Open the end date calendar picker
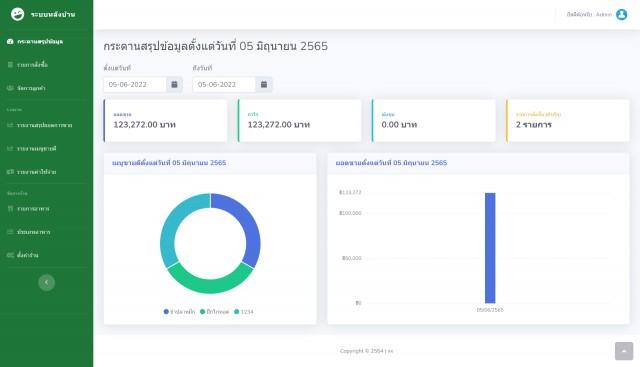 point(264,85)
